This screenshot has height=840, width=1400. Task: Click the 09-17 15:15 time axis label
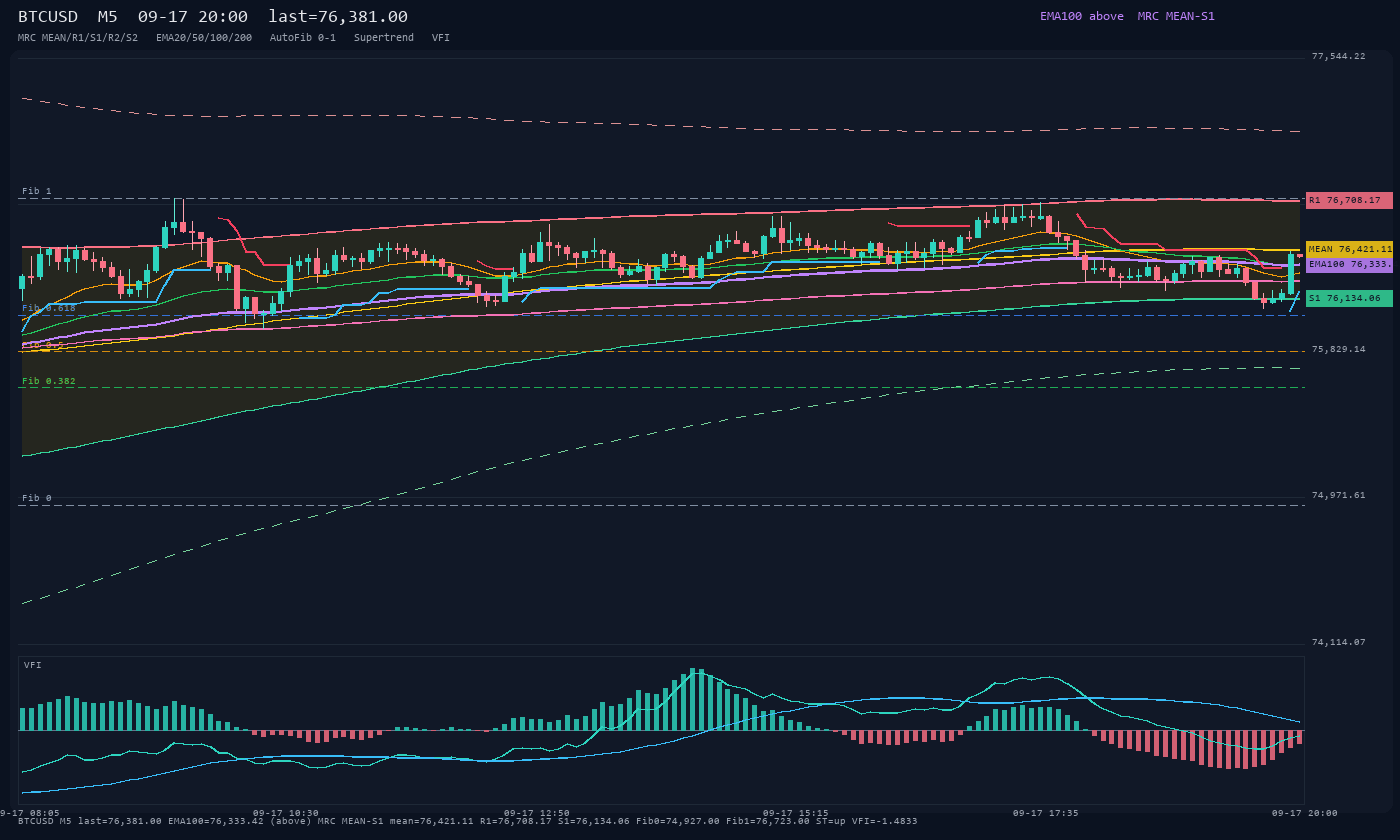pyautogui.click(x=795, y=813)
